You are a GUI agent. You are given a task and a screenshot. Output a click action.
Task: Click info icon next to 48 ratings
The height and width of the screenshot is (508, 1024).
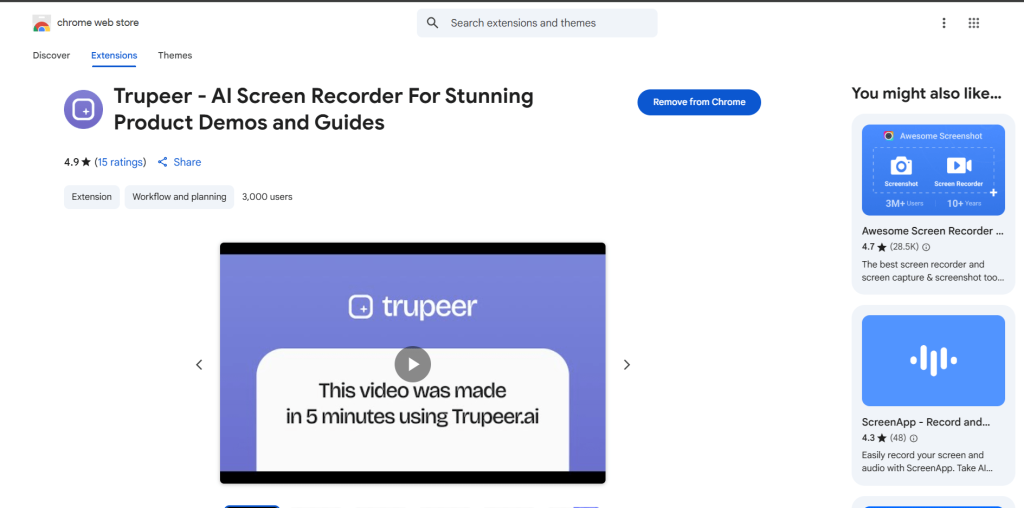tap(914, 438)
